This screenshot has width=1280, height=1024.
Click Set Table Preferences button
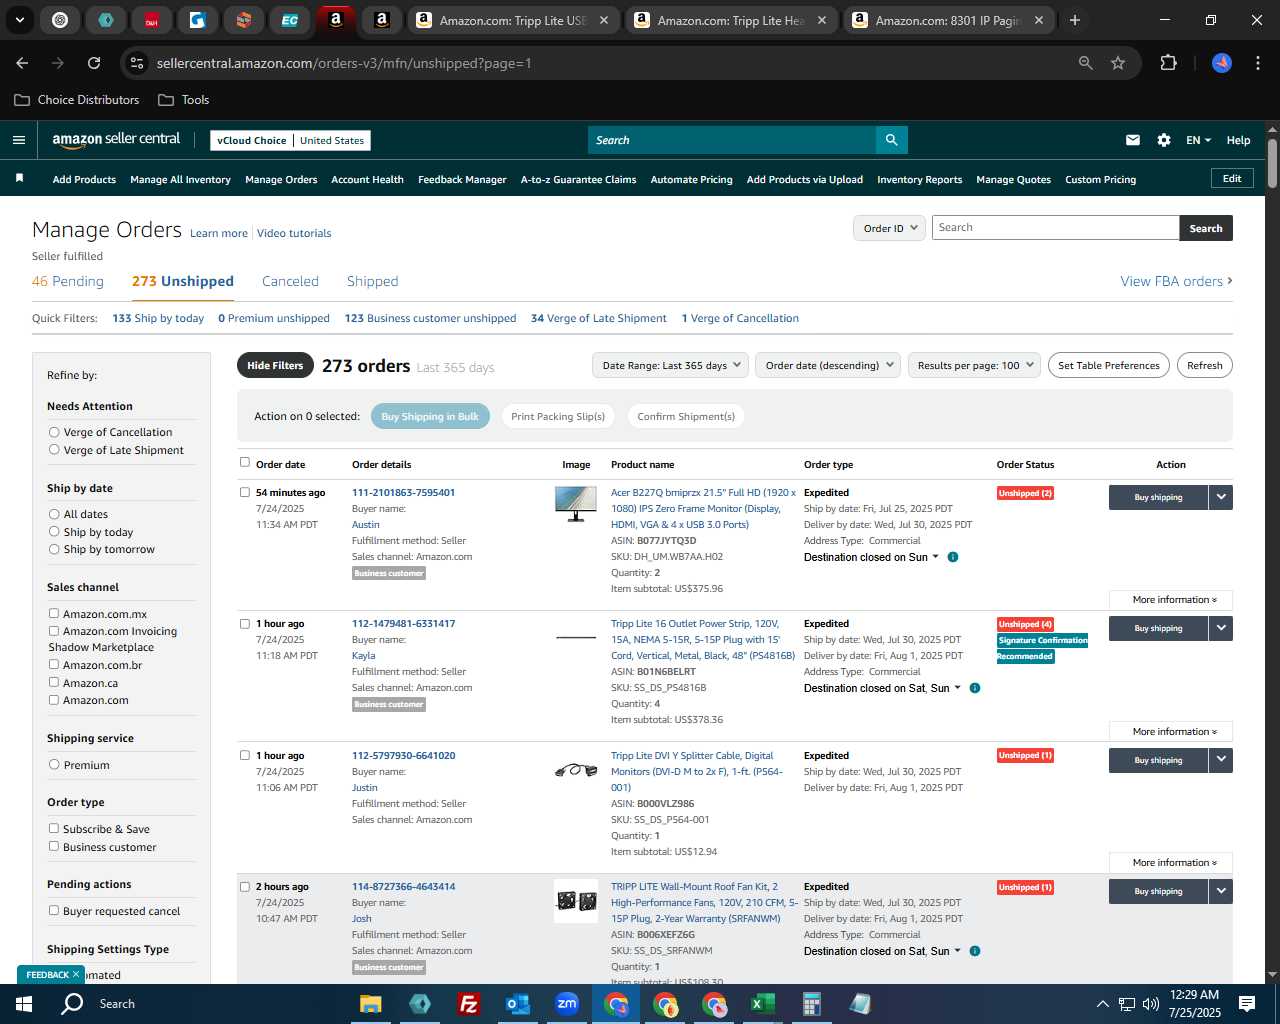[x=1108, y=365]
